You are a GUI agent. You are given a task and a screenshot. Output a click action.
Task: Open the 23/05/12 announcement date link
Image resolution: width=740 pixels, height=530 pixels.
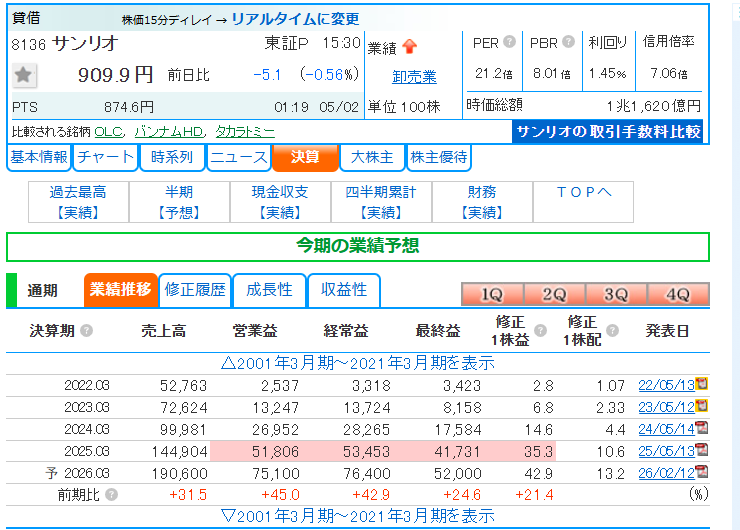pos(666,407)
